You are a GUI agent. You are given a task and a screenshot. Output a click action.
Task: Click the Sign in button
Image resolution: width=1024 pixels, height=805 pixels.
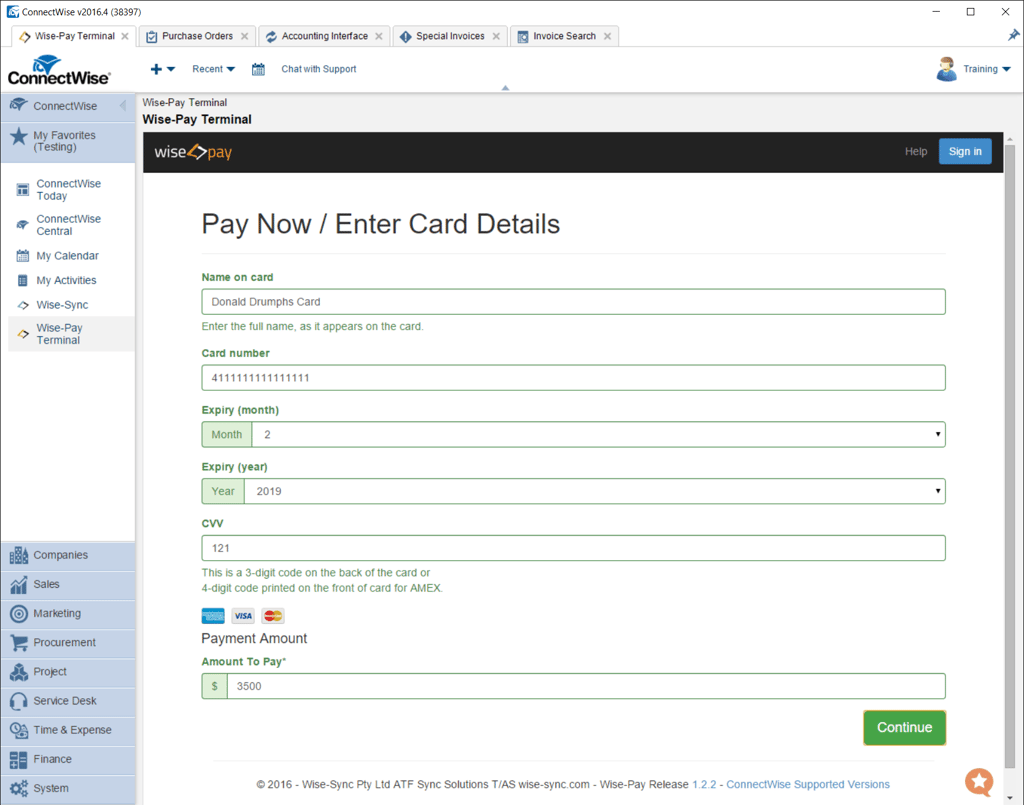pos(965,151)
